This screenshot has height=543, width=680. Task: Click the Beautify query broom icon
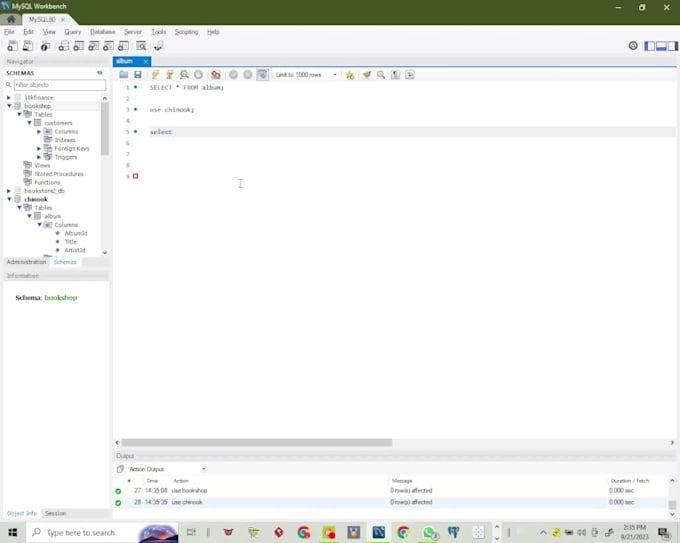(x=366, y=75)
